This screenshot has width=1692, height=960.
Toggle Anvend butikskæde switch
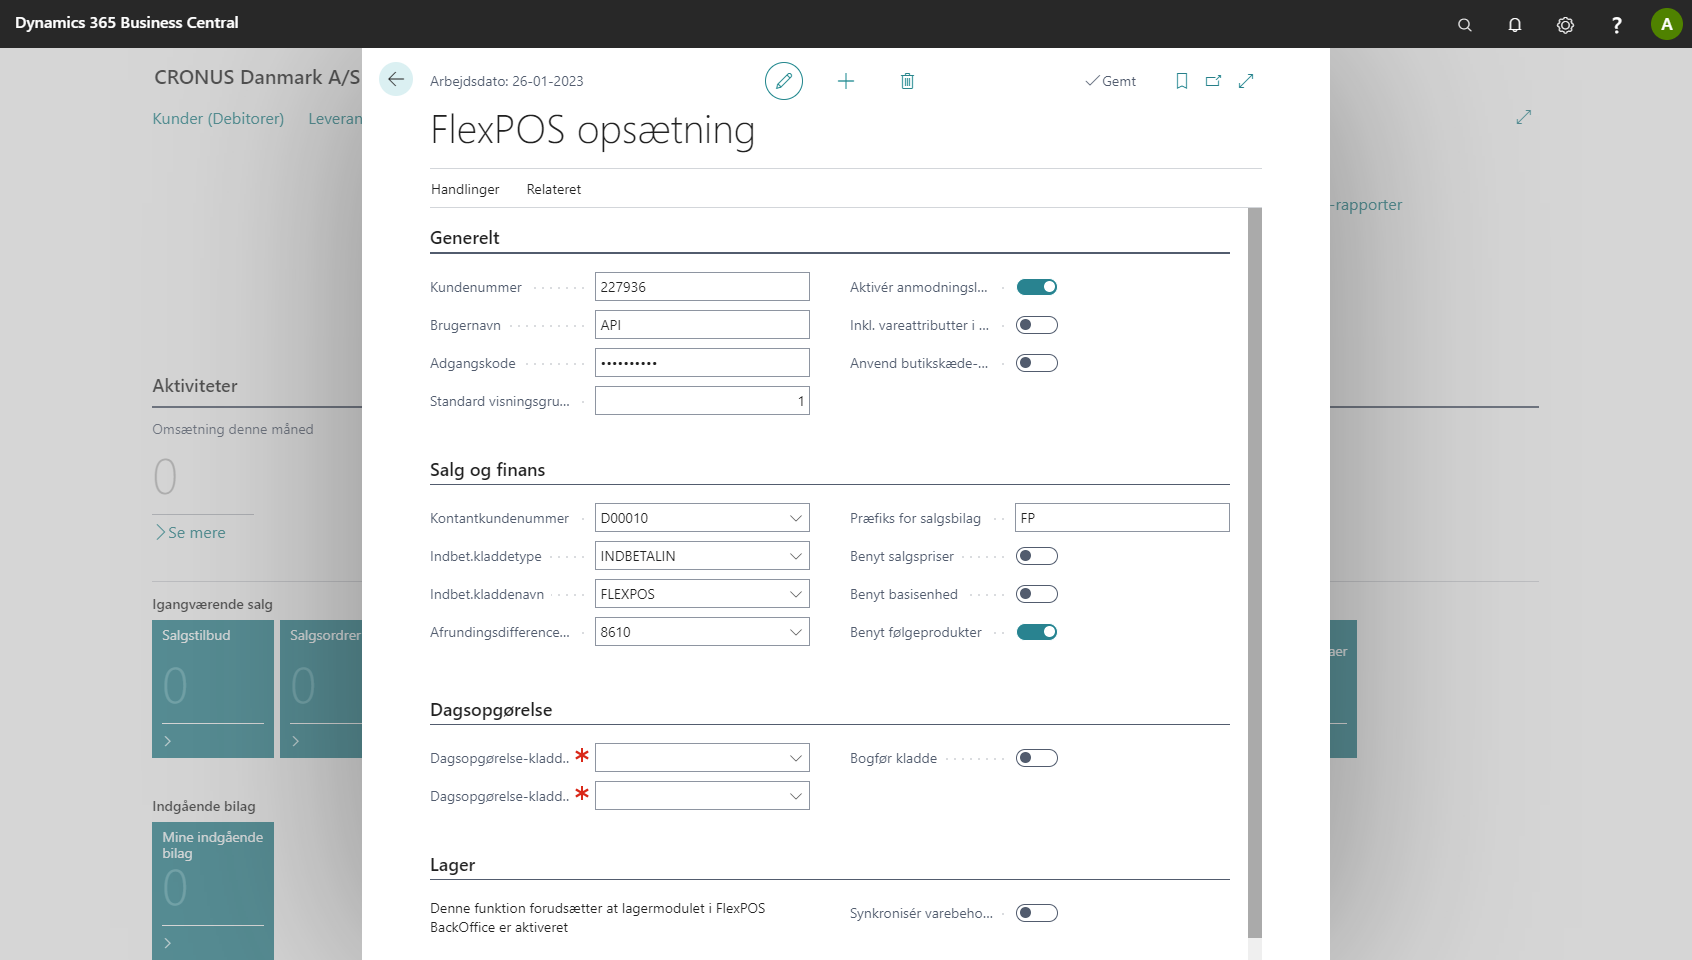(1037, 363)
